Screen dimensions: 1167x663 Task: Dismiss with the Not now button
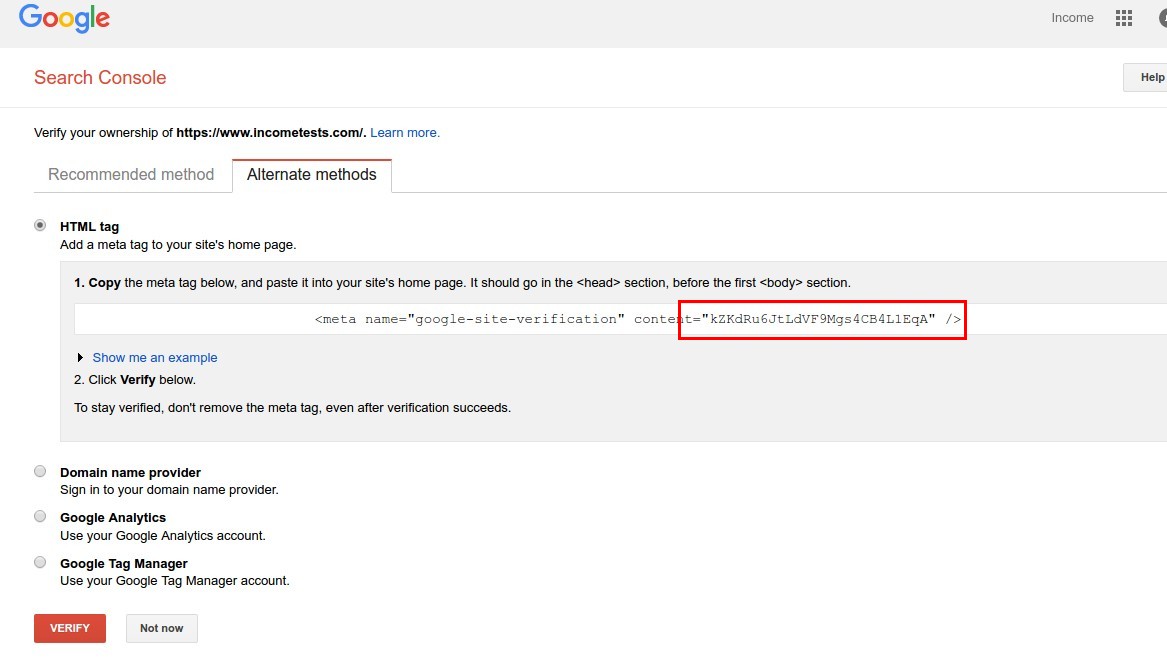click(x=162, y=628)
